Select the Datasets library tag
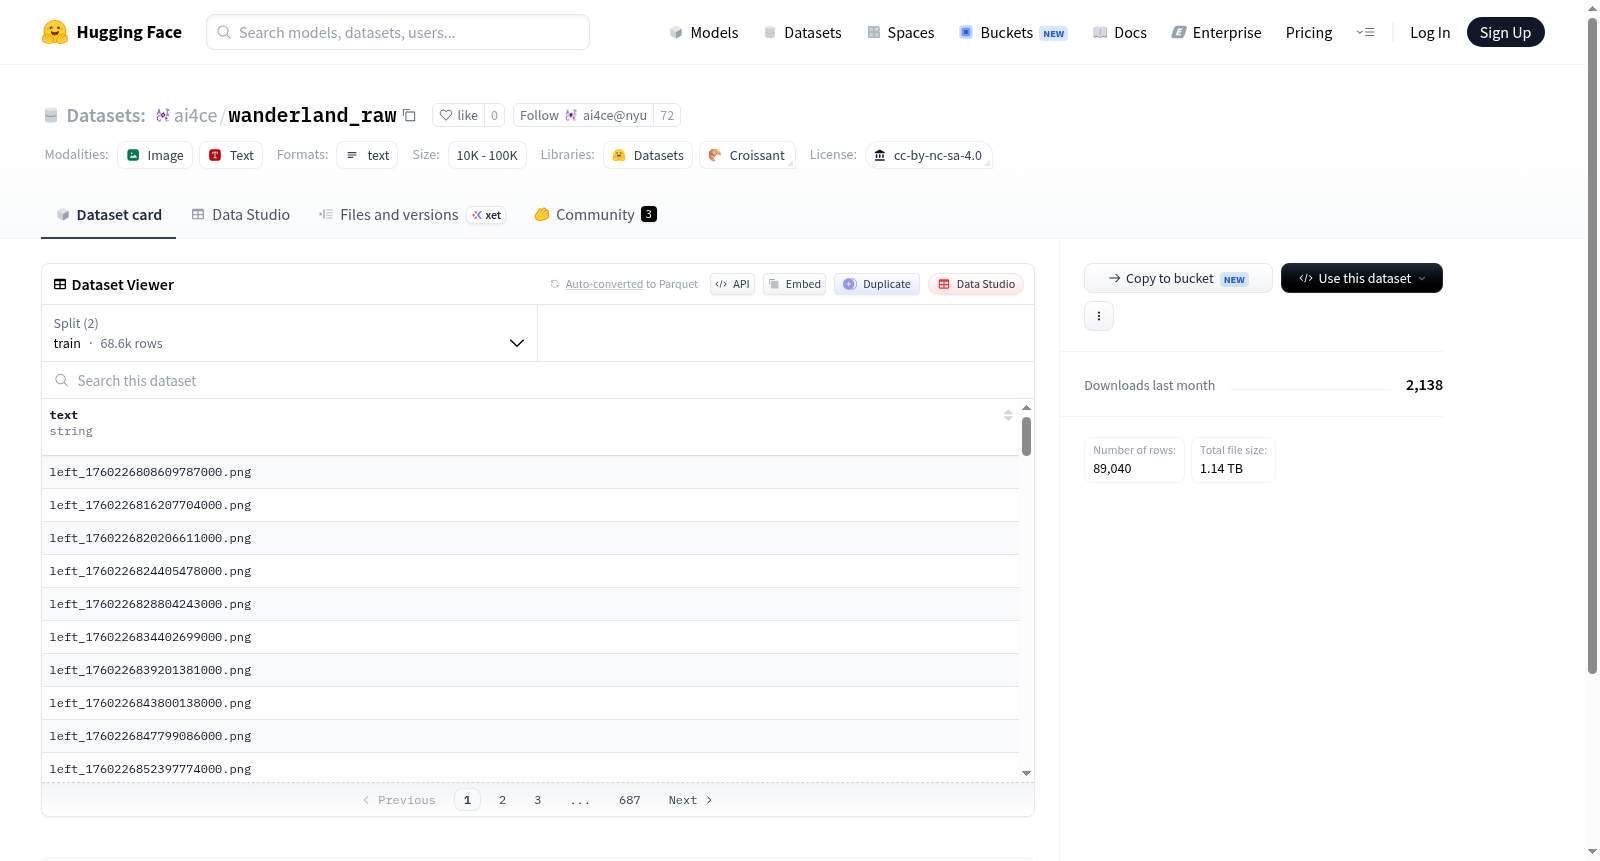 [x=648, y=155]
